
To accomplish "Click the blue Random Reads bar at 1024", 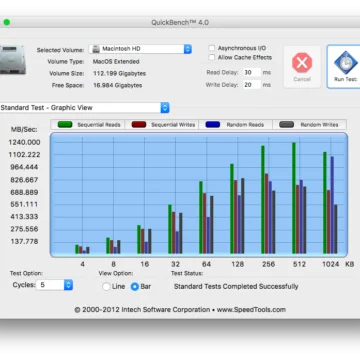I will (x=332, y=205).
